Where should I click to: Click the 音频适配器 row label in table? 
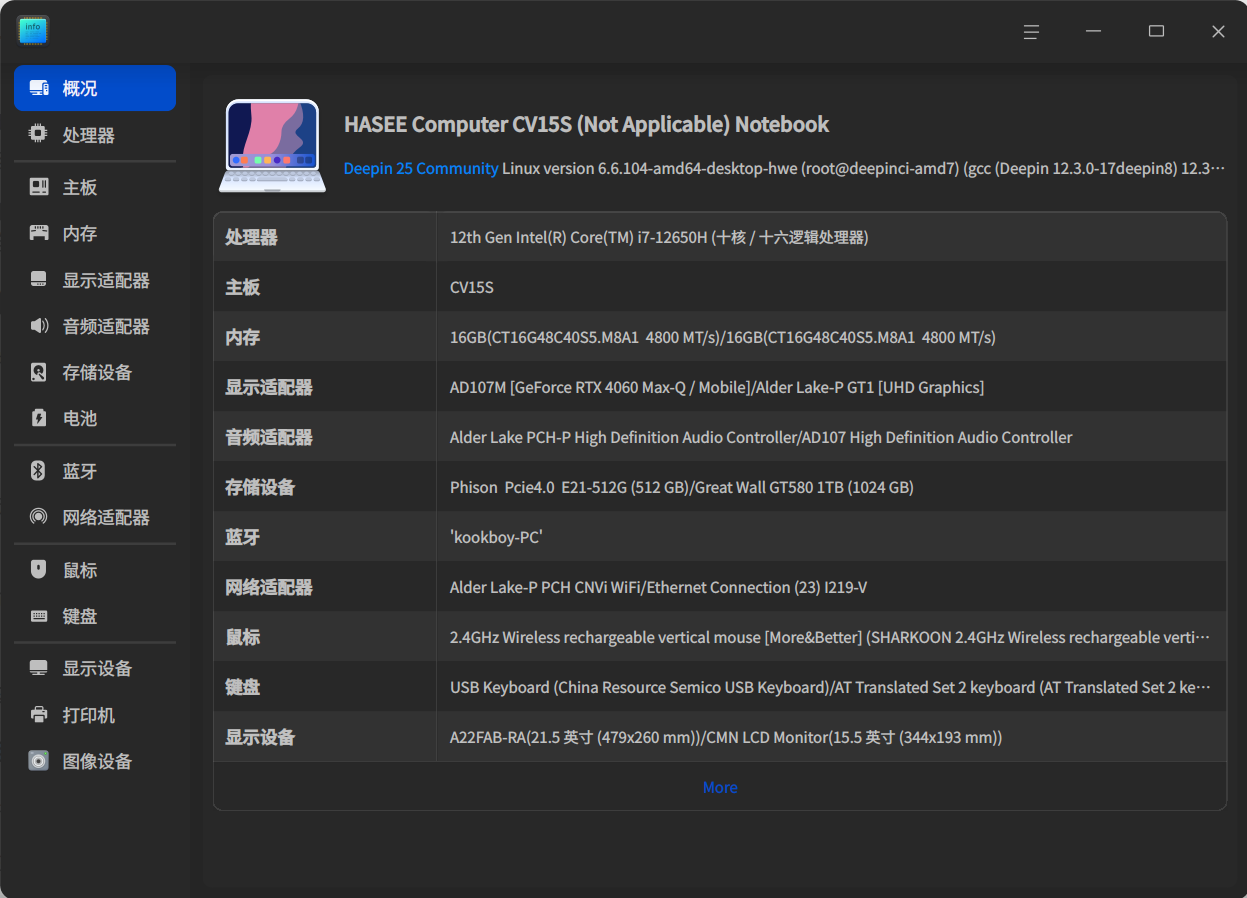(x=269, y=437)
